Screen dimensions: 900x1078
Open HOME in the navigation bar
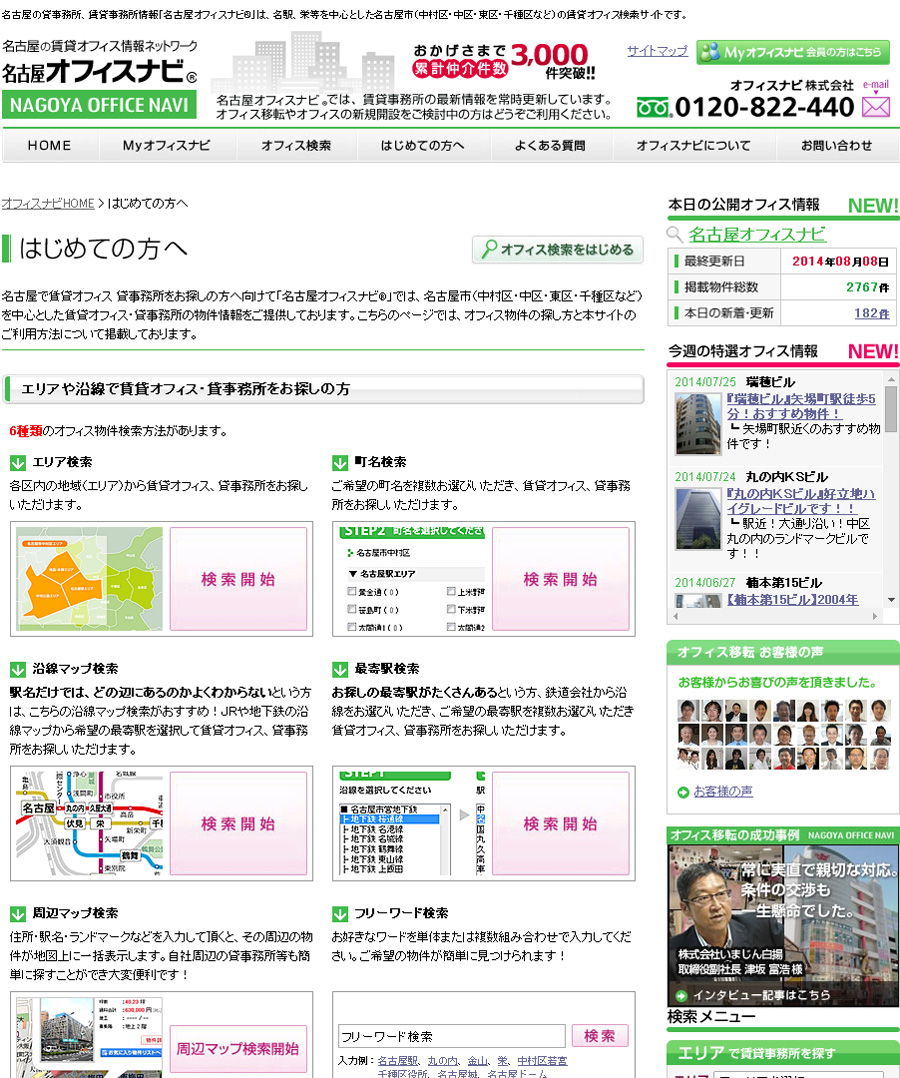[x=50, y=146]
